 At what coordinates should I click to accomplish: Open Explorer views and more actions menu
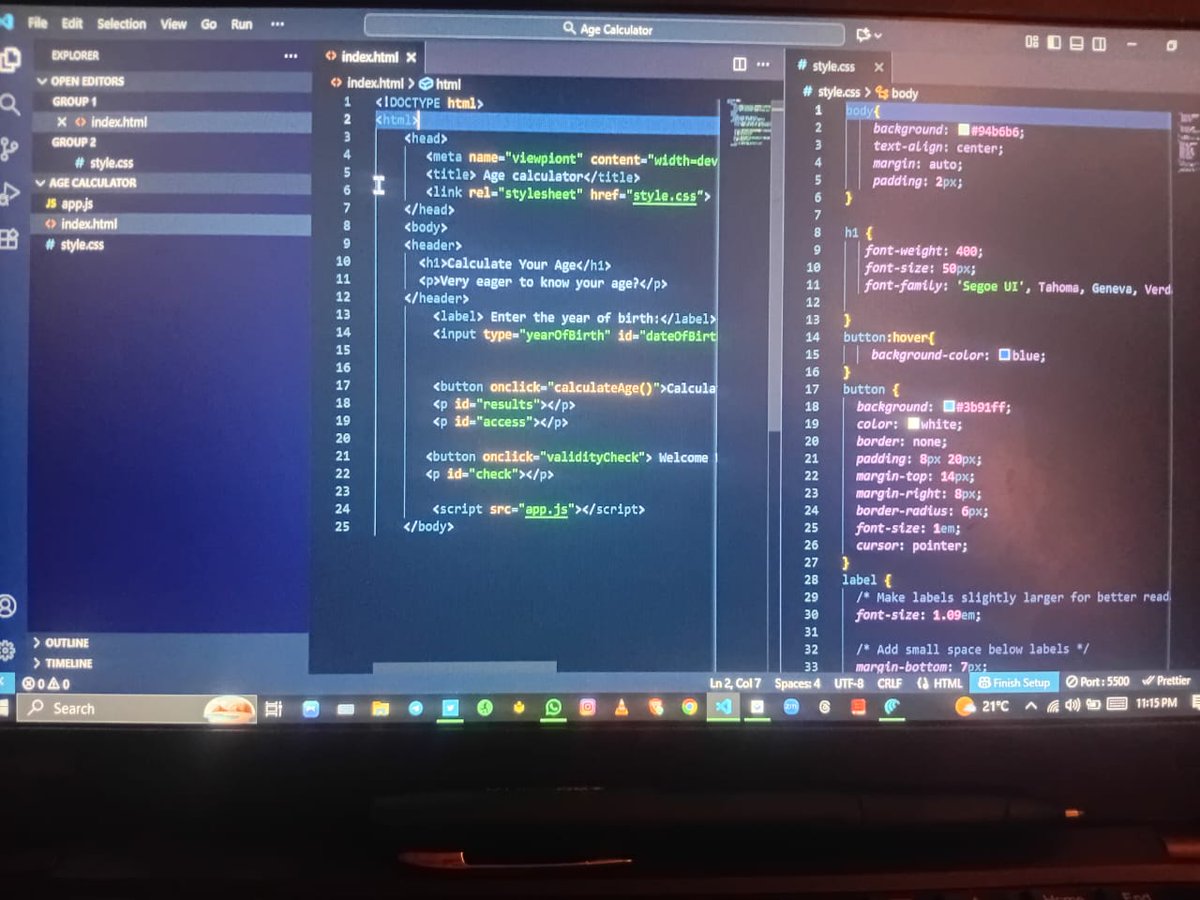(x=291, y=56)
